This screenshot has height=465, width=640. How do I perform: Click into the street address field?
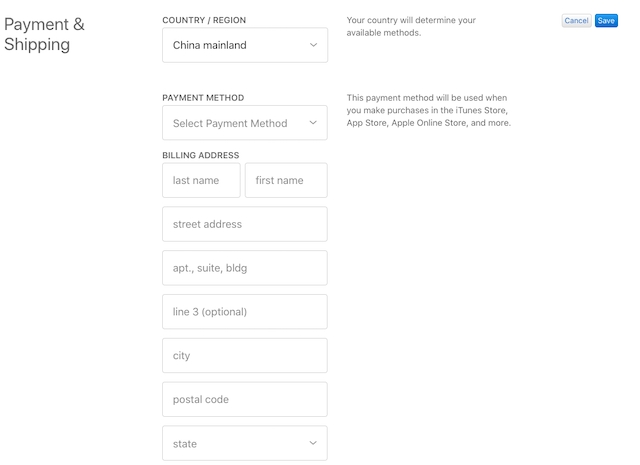click(244, 224)
